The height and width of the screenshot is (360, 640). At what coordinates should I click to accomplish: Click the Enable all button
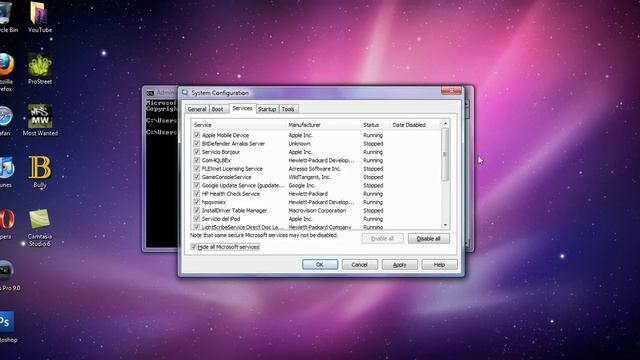tap(382, 239)
